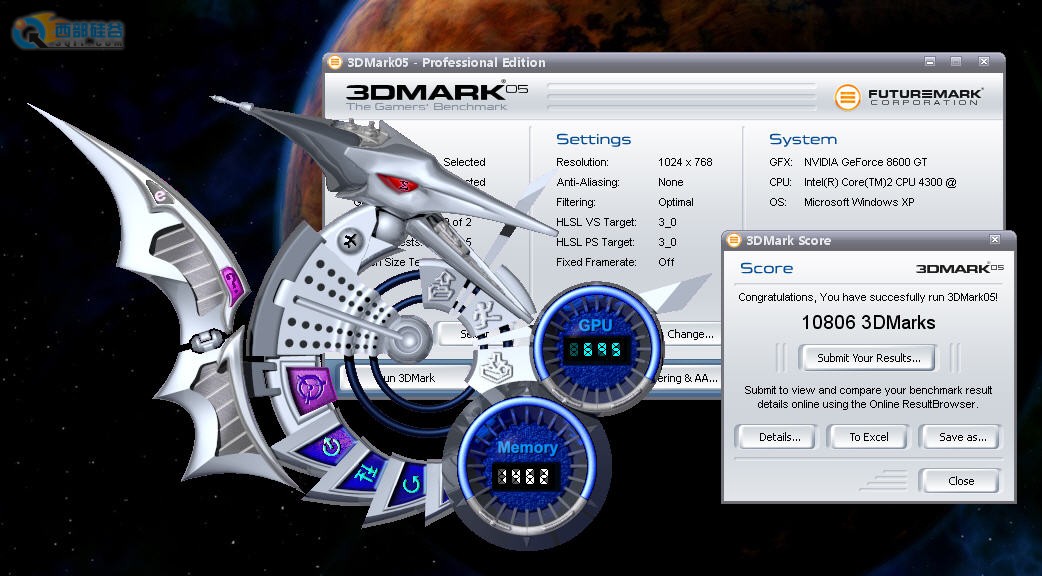1042x576 pixels.
Task: Minimize the 3DMark05 Professional Edition window
Action: tap(930, 62)
